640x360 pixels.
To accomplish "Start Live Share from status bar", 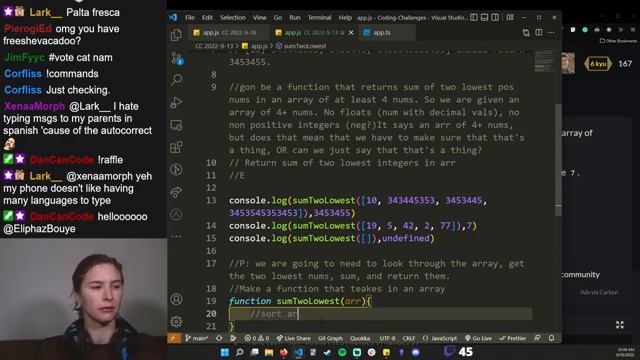I will pyautogui.click(x=293, y=338).
